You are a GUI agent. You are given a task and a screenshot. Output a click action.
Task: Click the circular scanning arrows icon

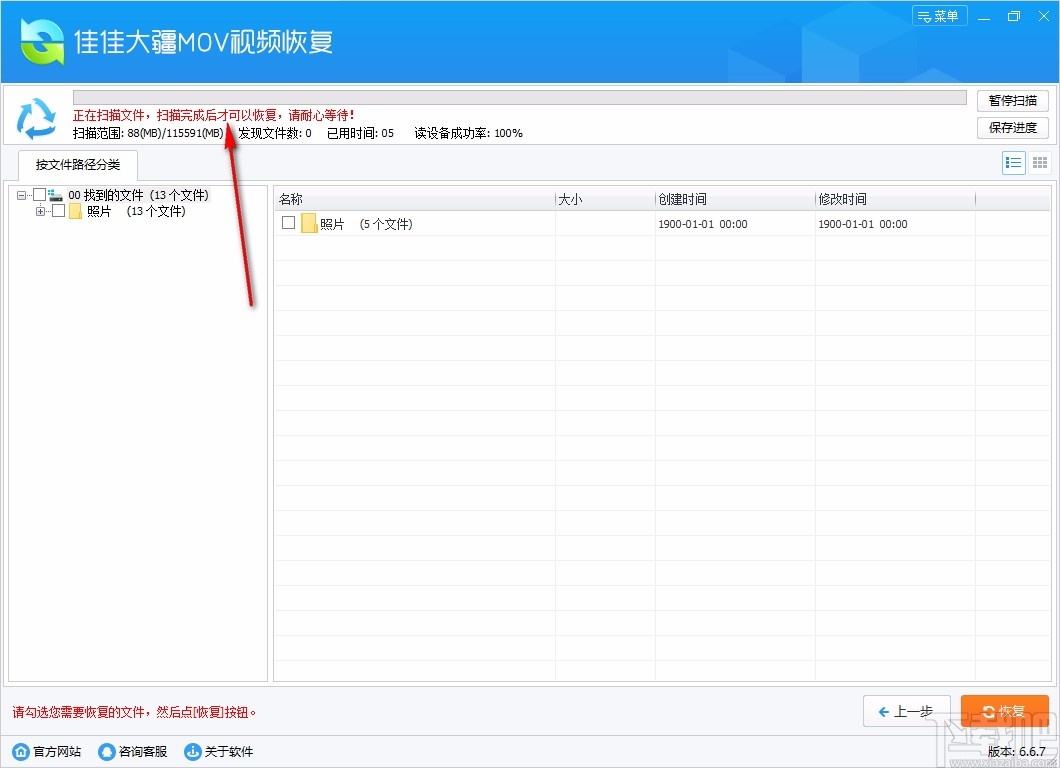coord(36,117)
